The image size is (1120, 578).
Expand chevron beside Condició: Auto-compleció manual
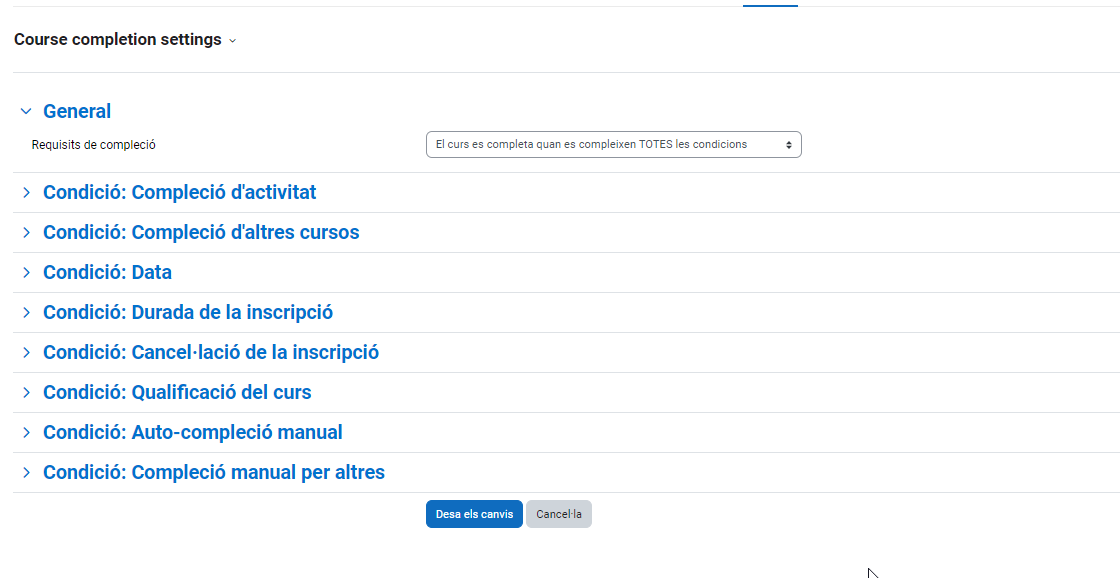coord(26,432)
